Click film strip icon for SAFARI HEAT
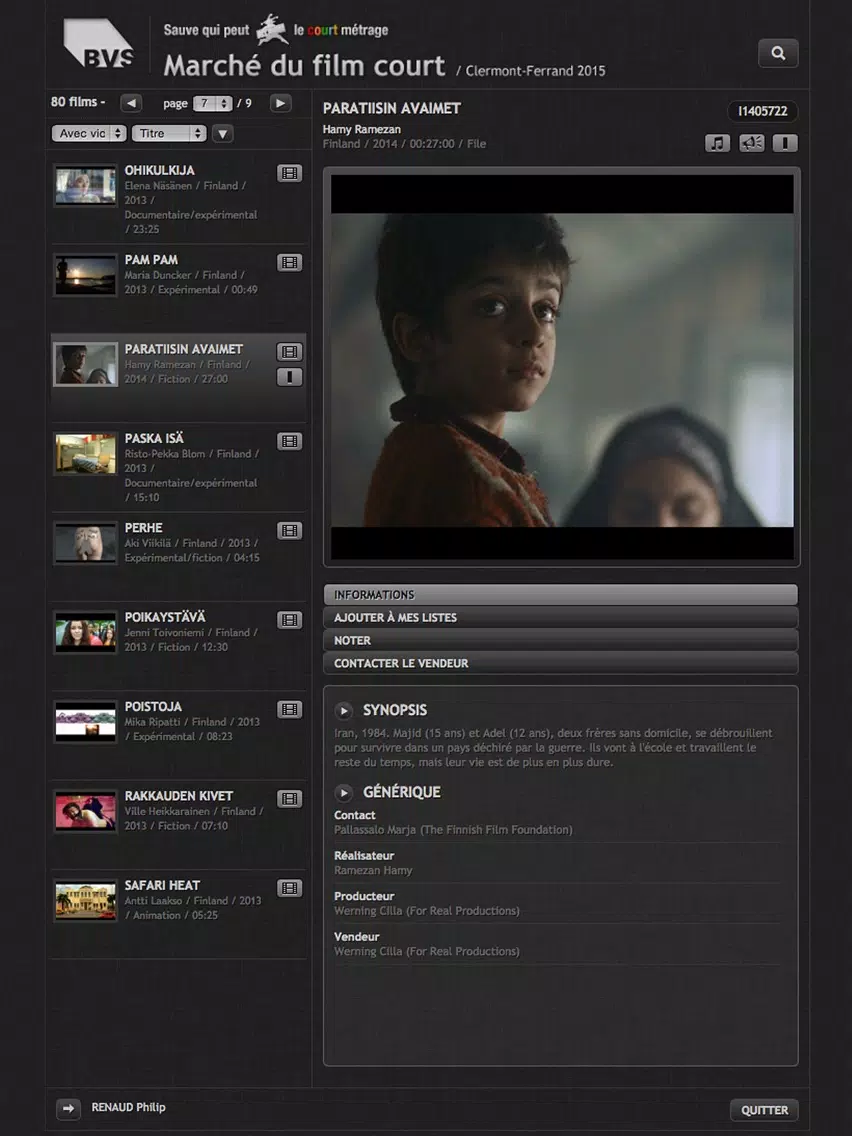The width and height of the screenshot is (852, 1136). click(x=289, y=888)
